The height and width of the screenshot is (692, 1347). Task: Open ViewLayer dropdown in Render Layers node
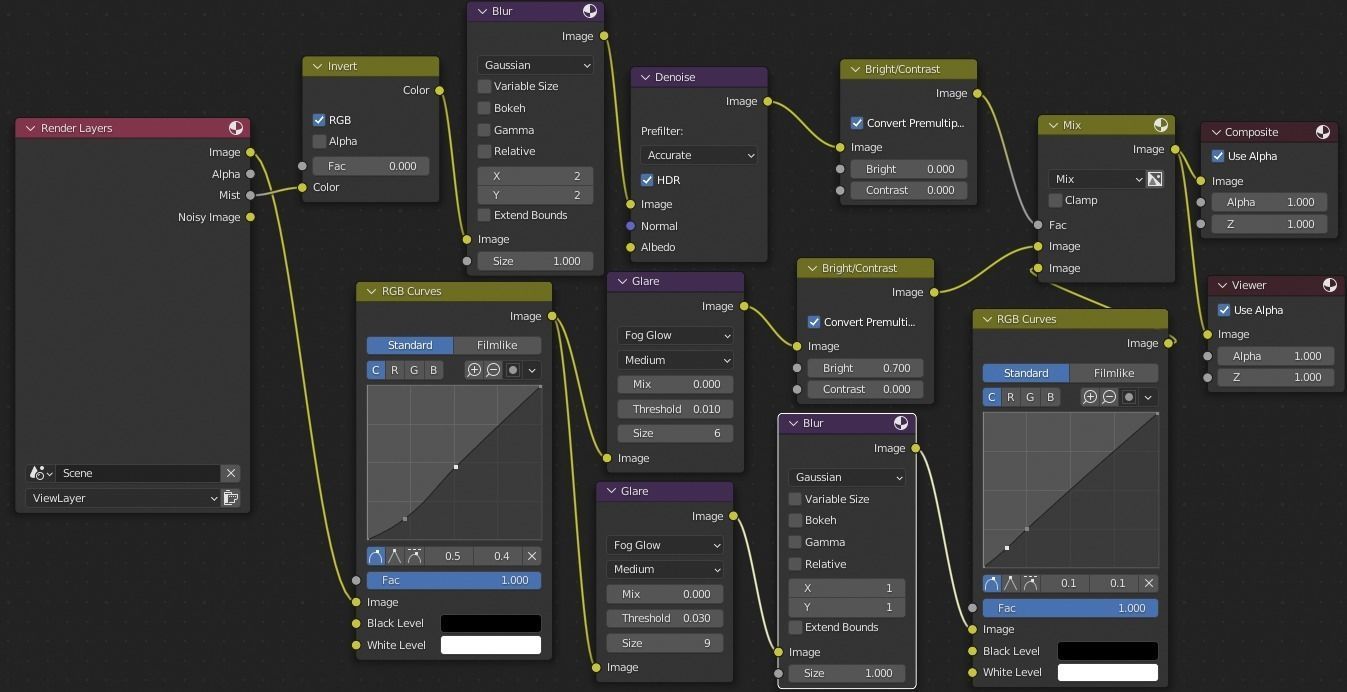point(123,498)
